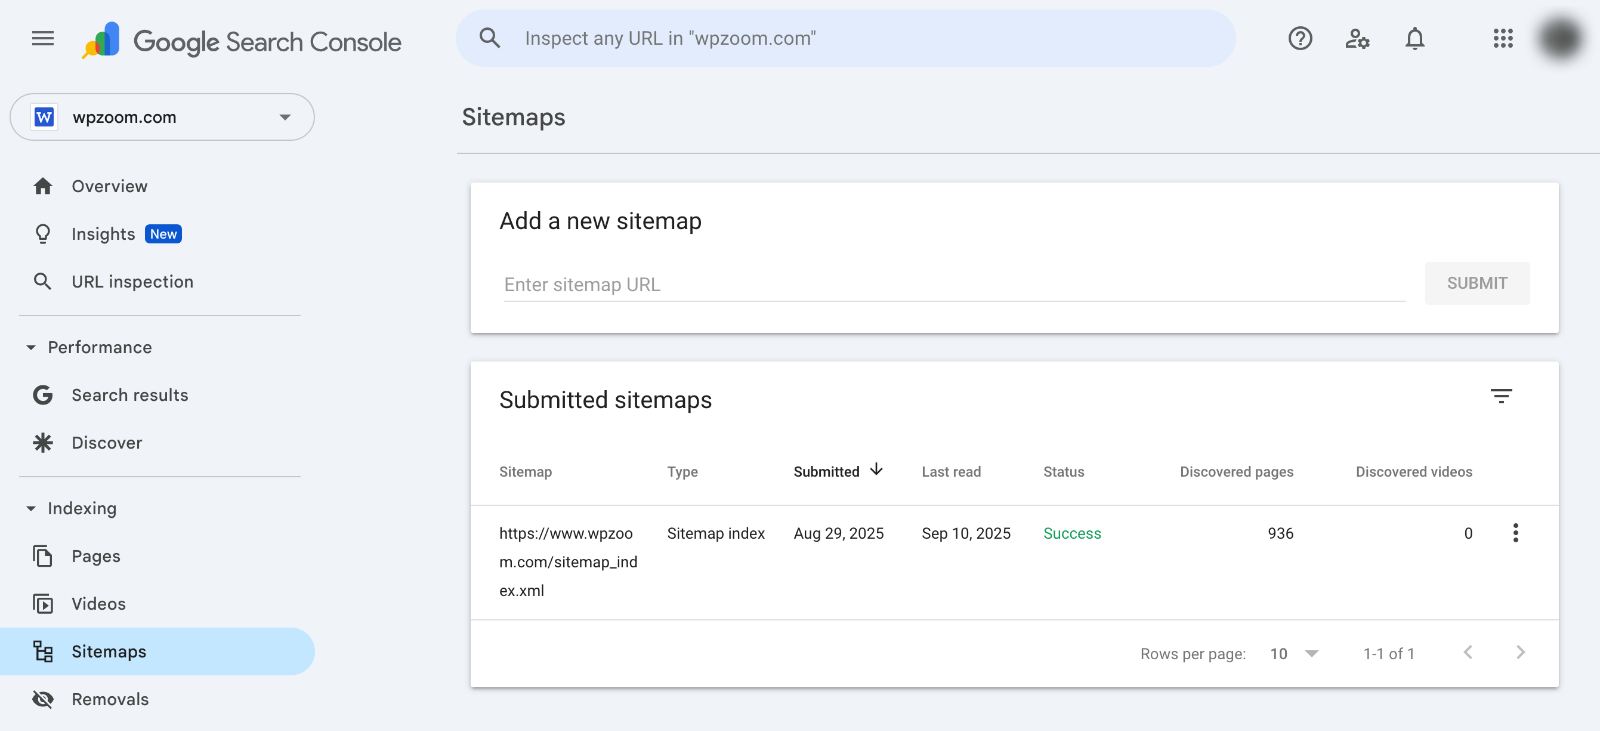Collapse the Indexing section
1600x731 pixels.
pyautogui.click(x=31, y=508)
